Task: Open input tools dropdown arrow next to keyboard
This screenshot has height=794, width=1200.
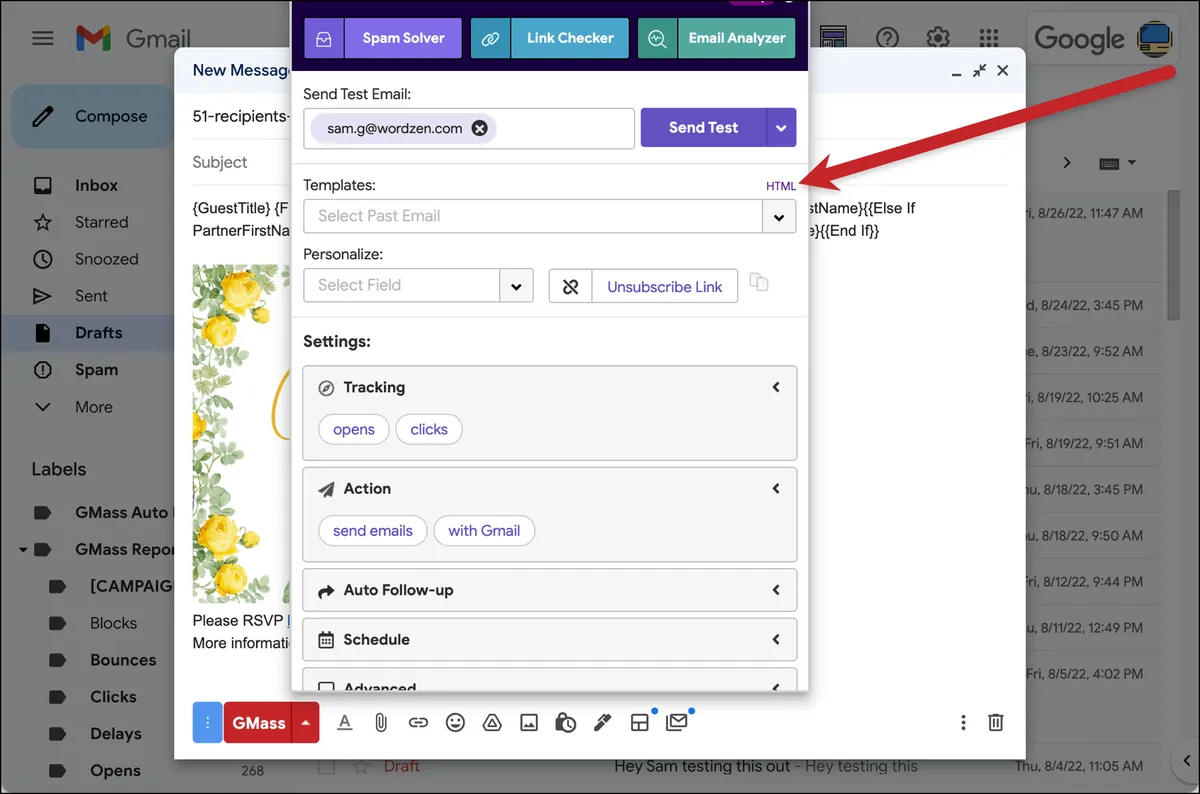Action: [1132, 163]
